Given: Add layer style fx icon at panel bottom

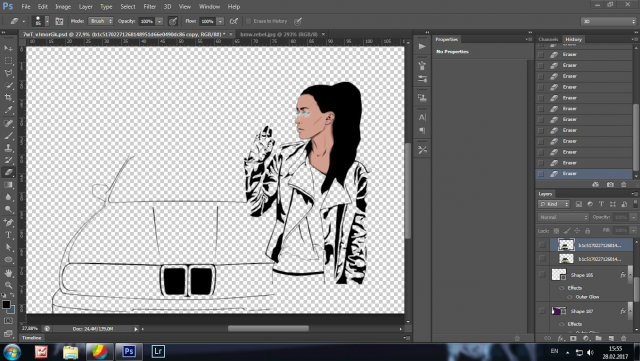Looking at the screenshot, I should tap(561, 338).
